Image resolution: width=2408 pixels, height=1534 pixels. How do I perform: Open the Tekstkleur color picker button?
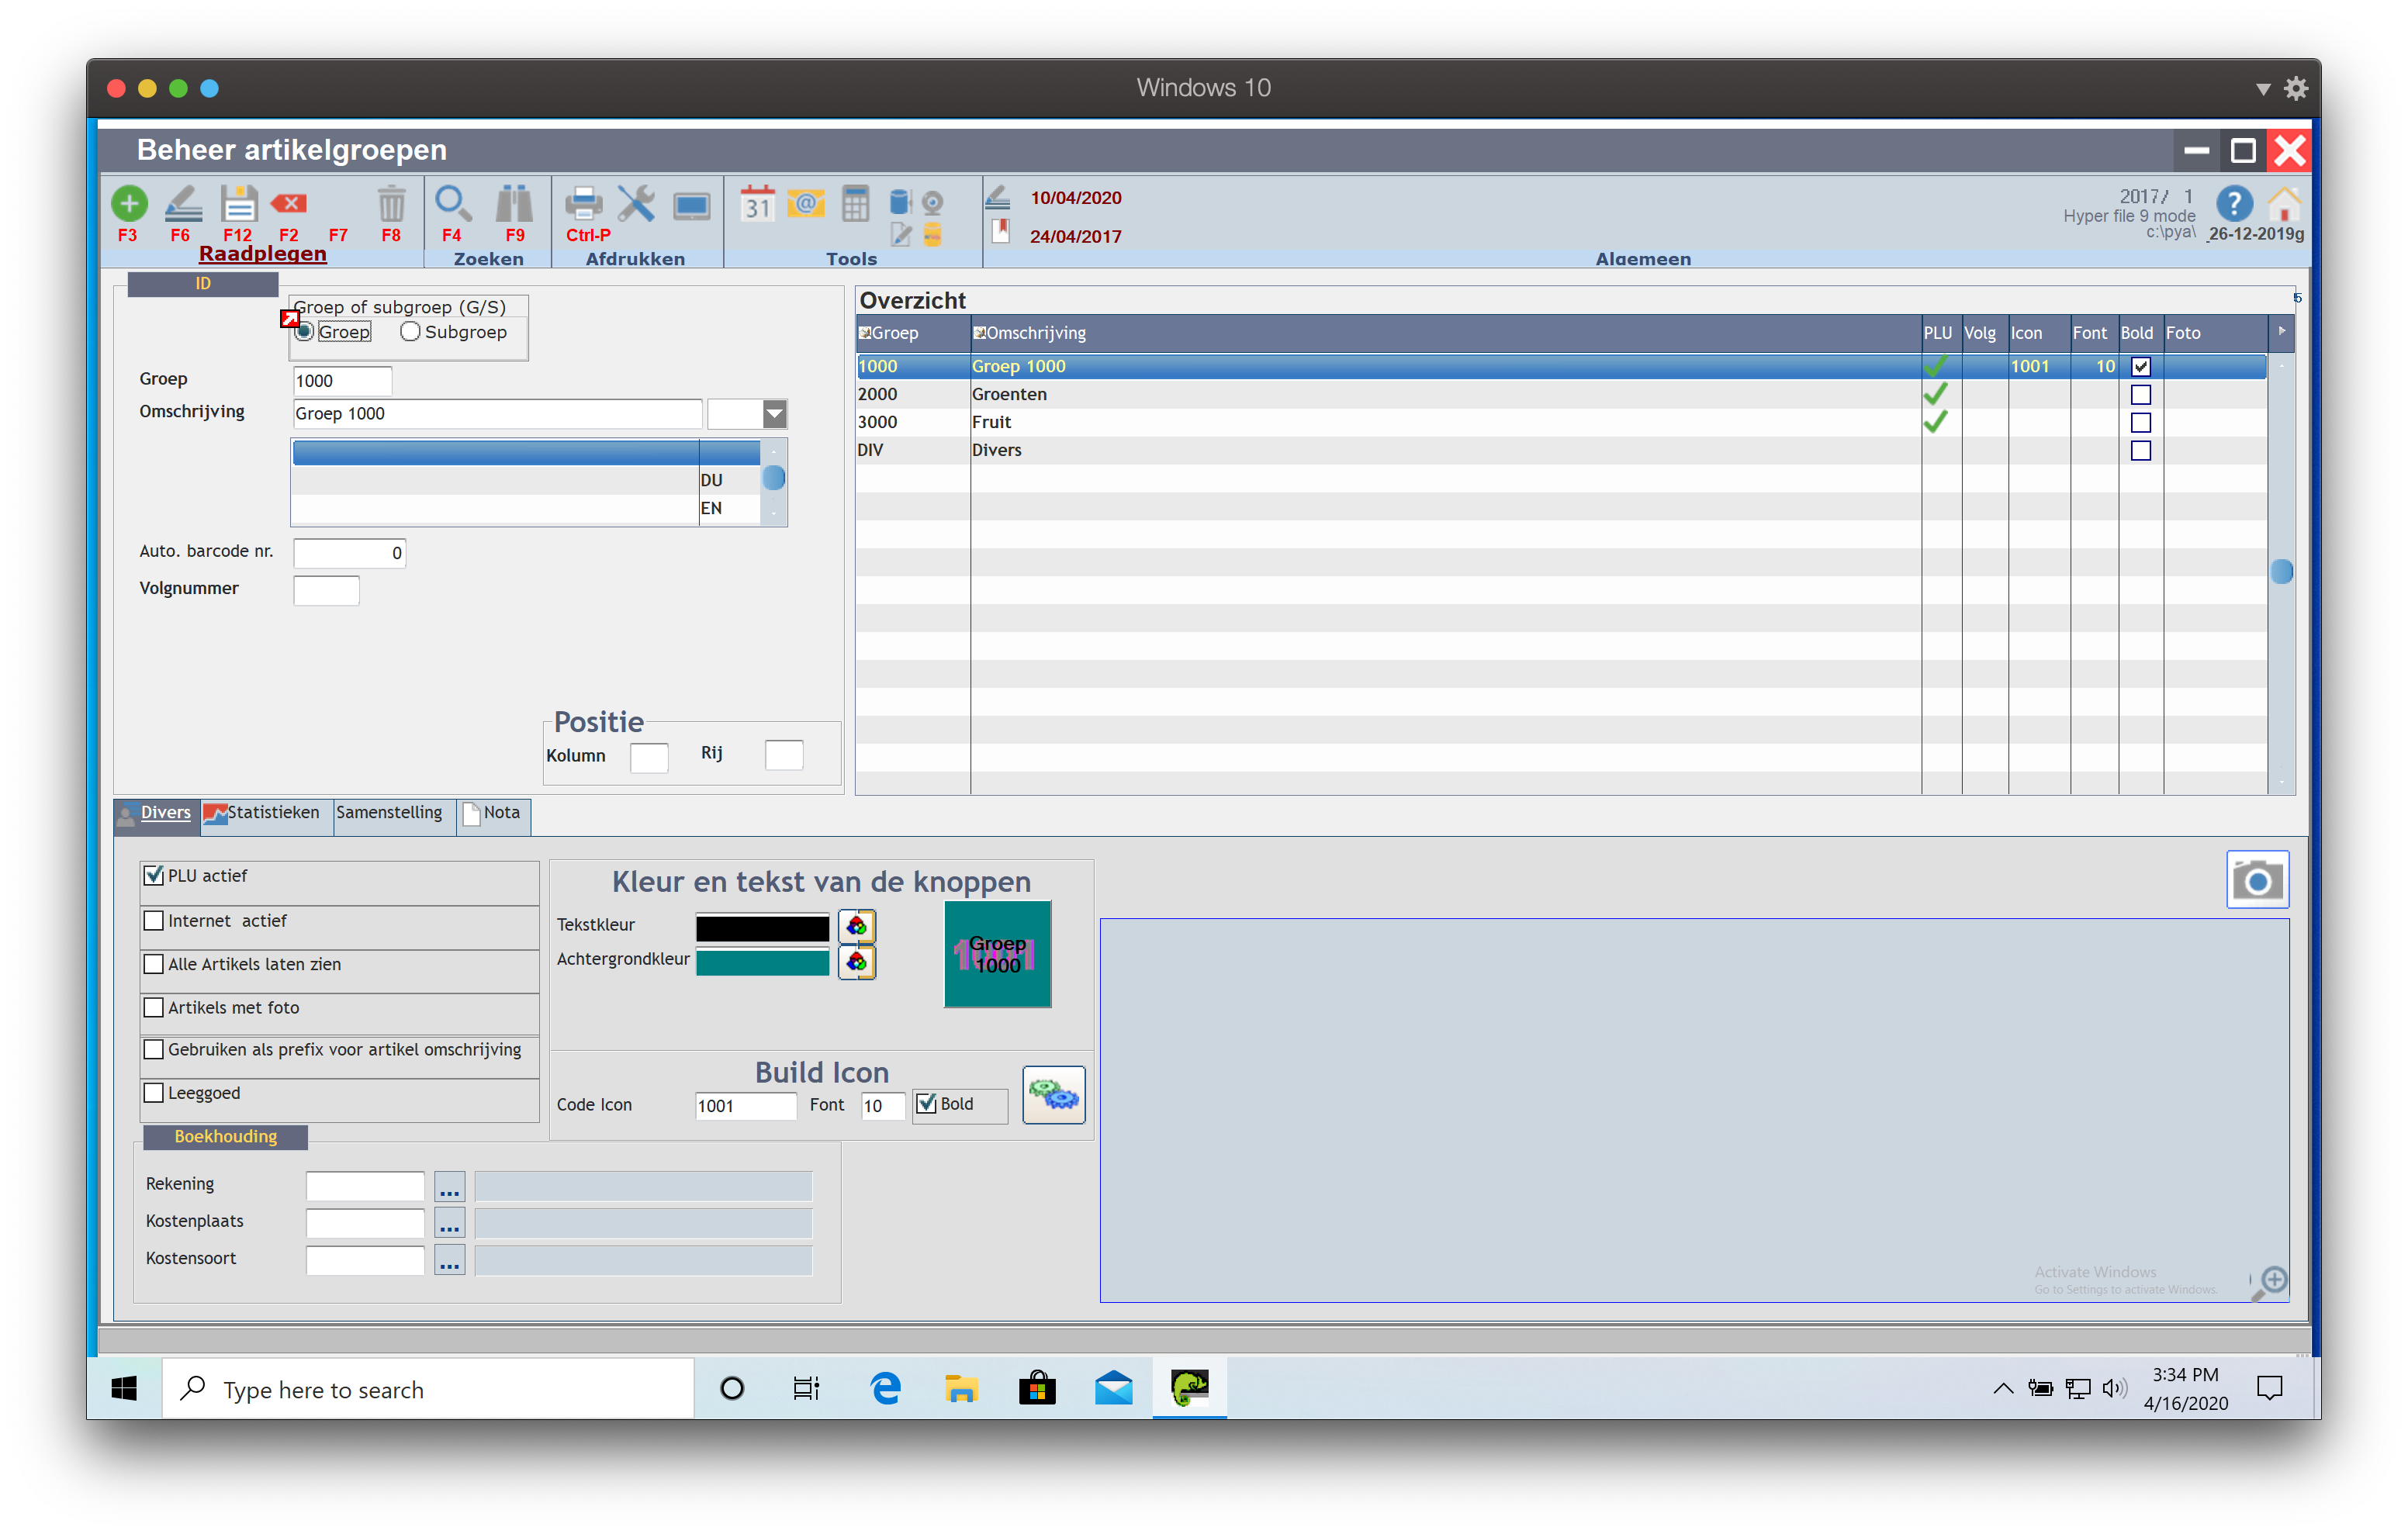click(856, 927)
